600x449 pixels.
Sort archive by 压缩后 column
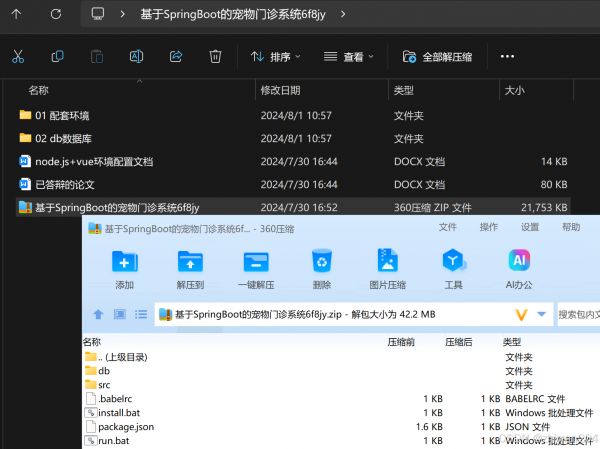coord(458,342)
